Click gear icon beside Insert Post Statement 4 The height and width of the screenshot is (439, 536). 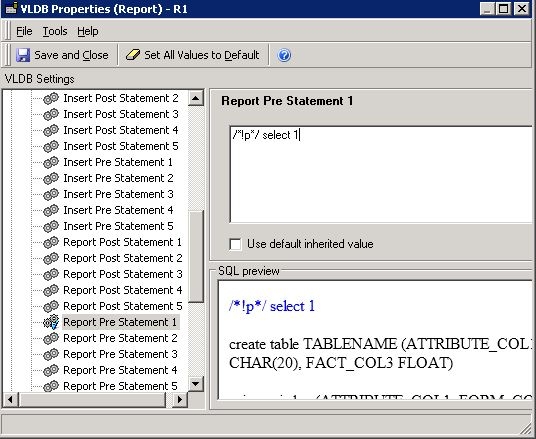coord(51,130)
